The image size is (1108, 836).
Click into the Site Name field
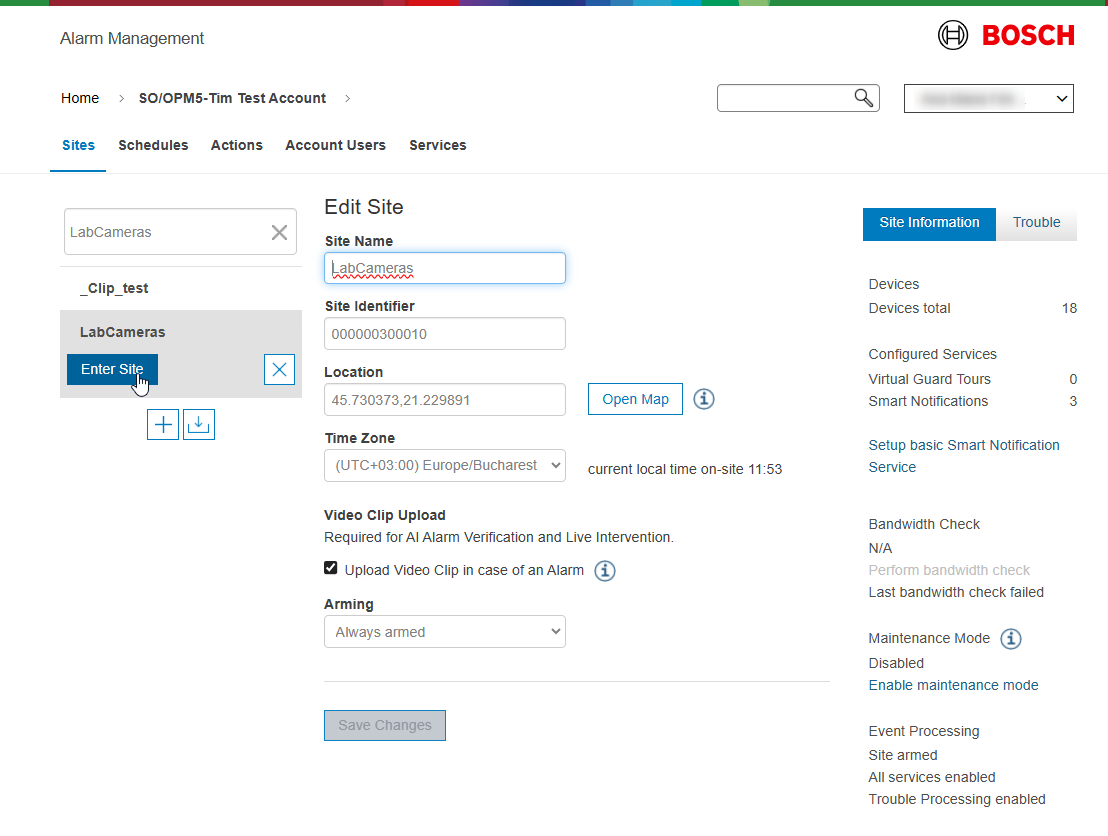coord(445,268)
